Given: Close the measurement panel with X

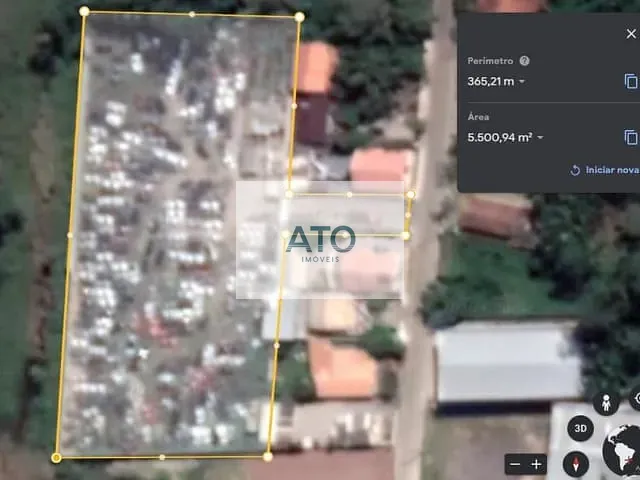Looking at the screenshot, I should (x=631, y=34).
